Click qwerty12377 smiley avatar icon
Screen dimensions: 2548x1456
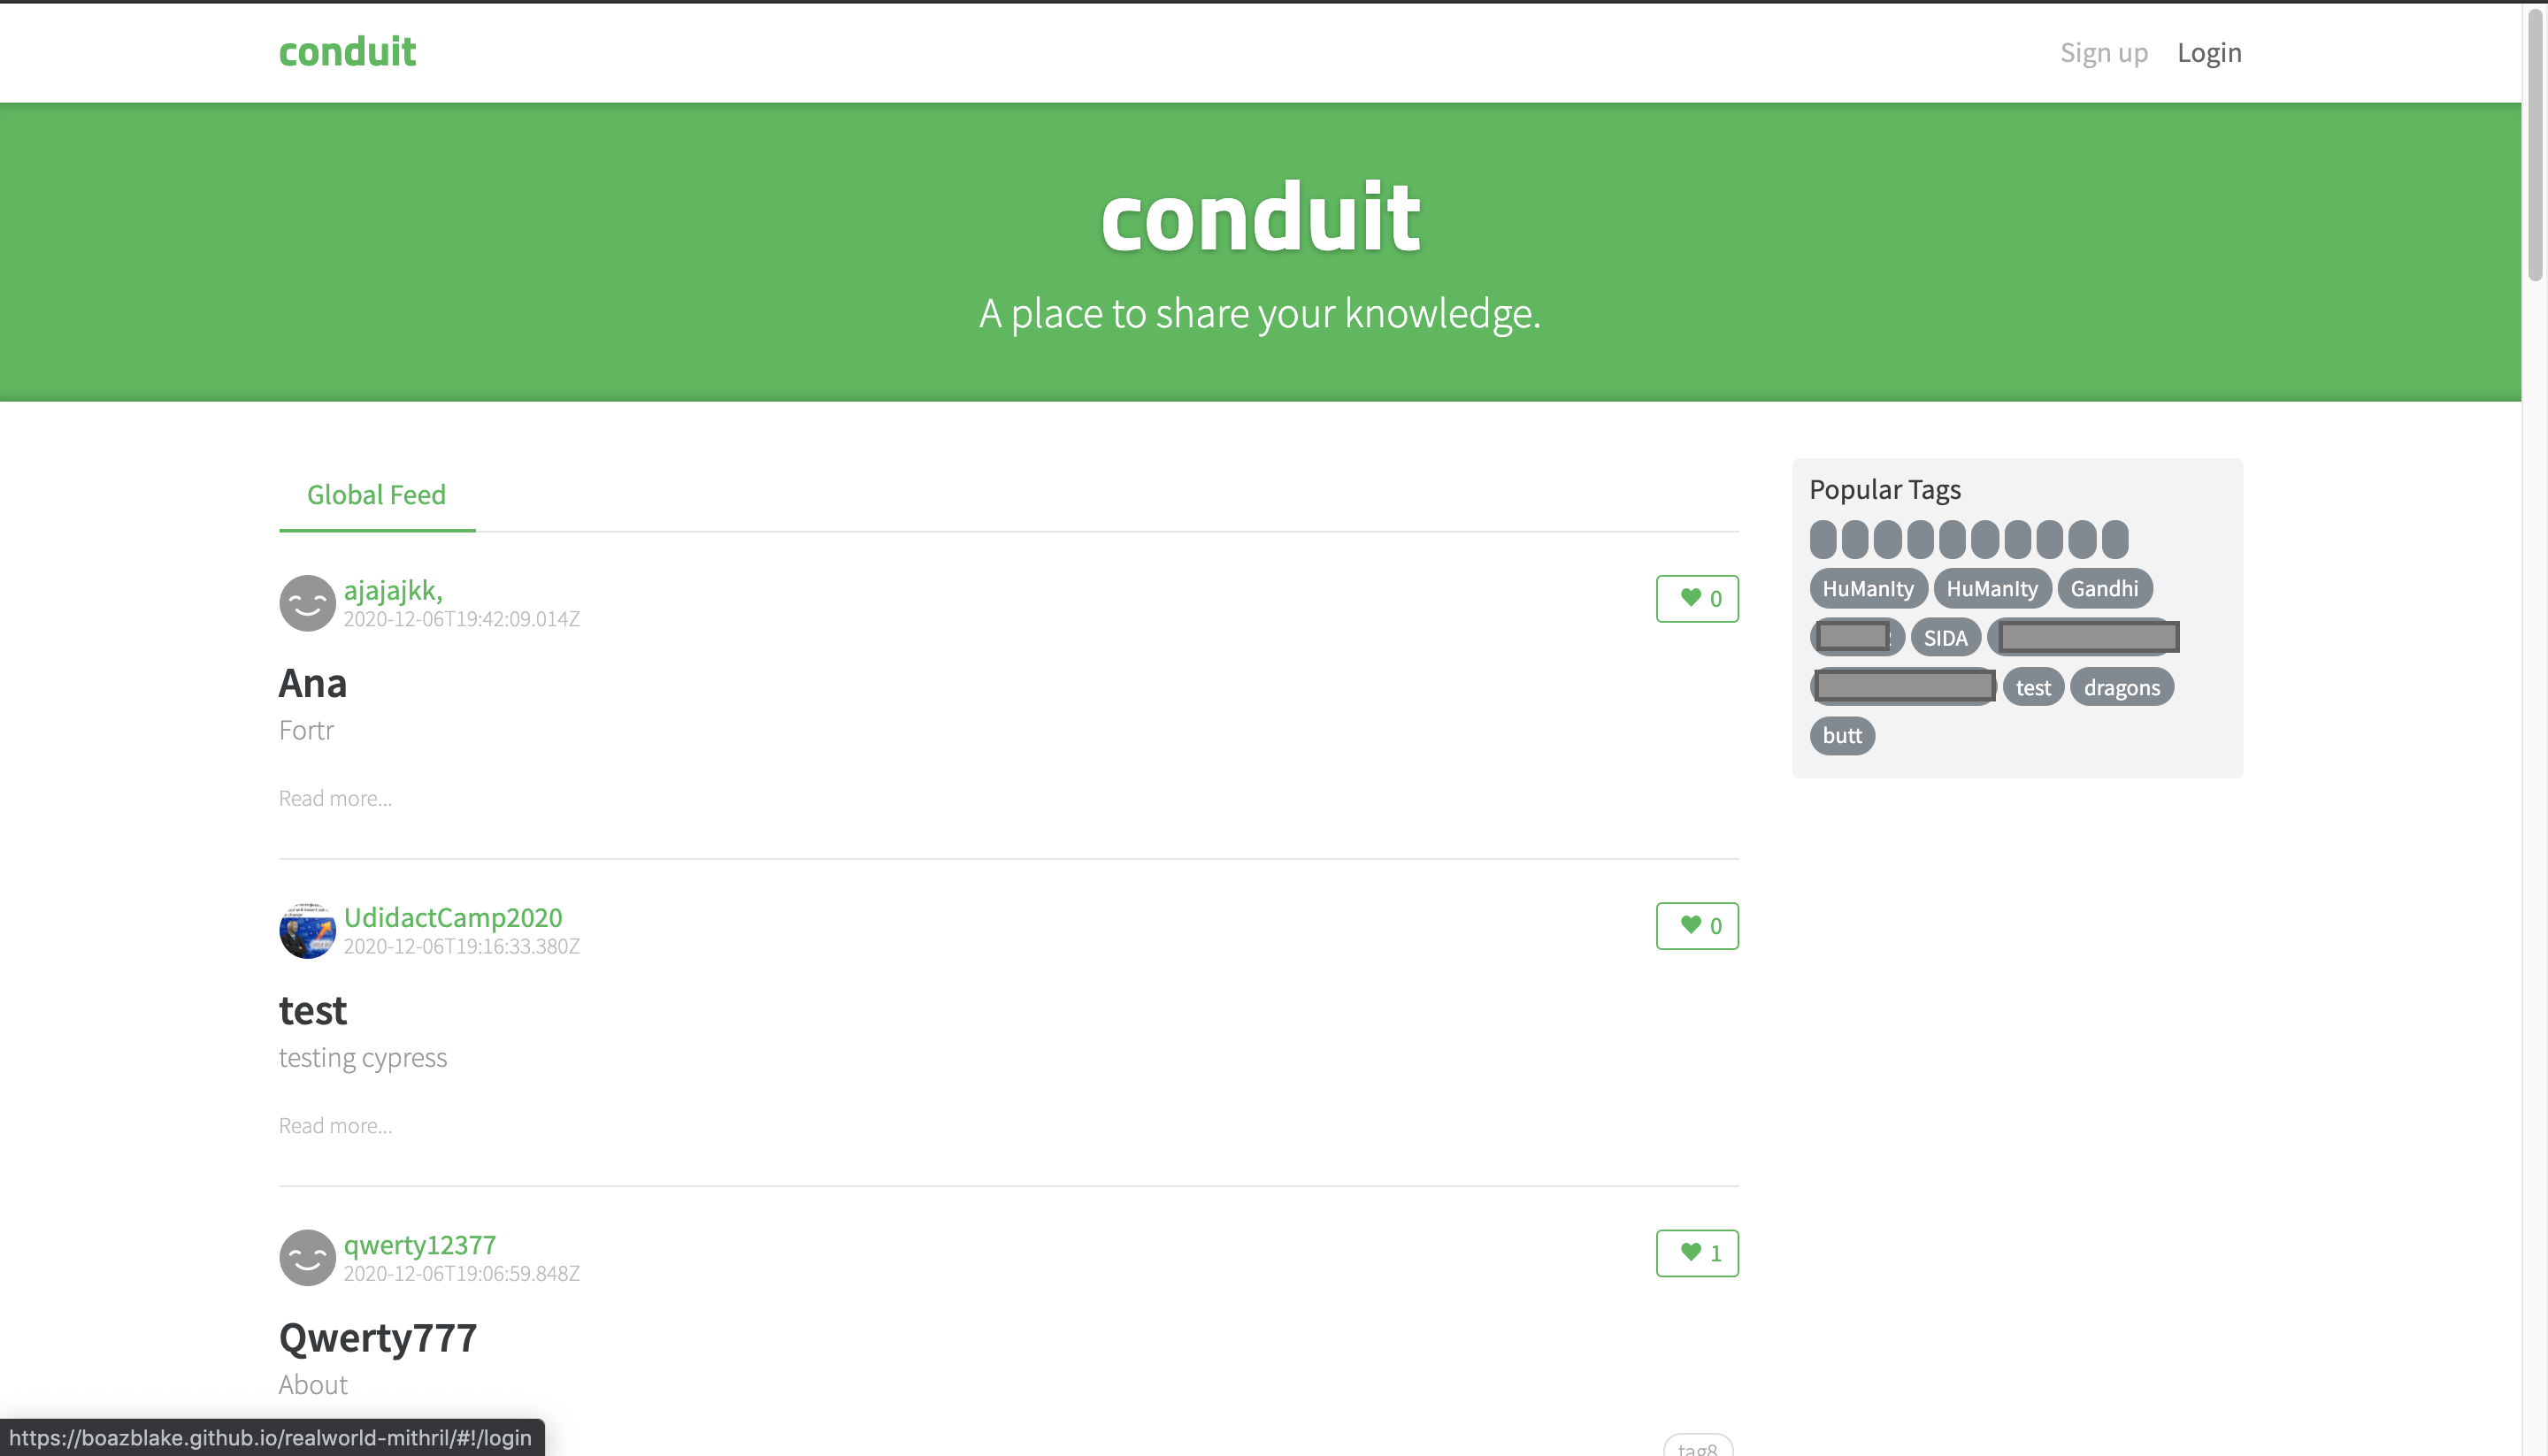[307, 1257]
